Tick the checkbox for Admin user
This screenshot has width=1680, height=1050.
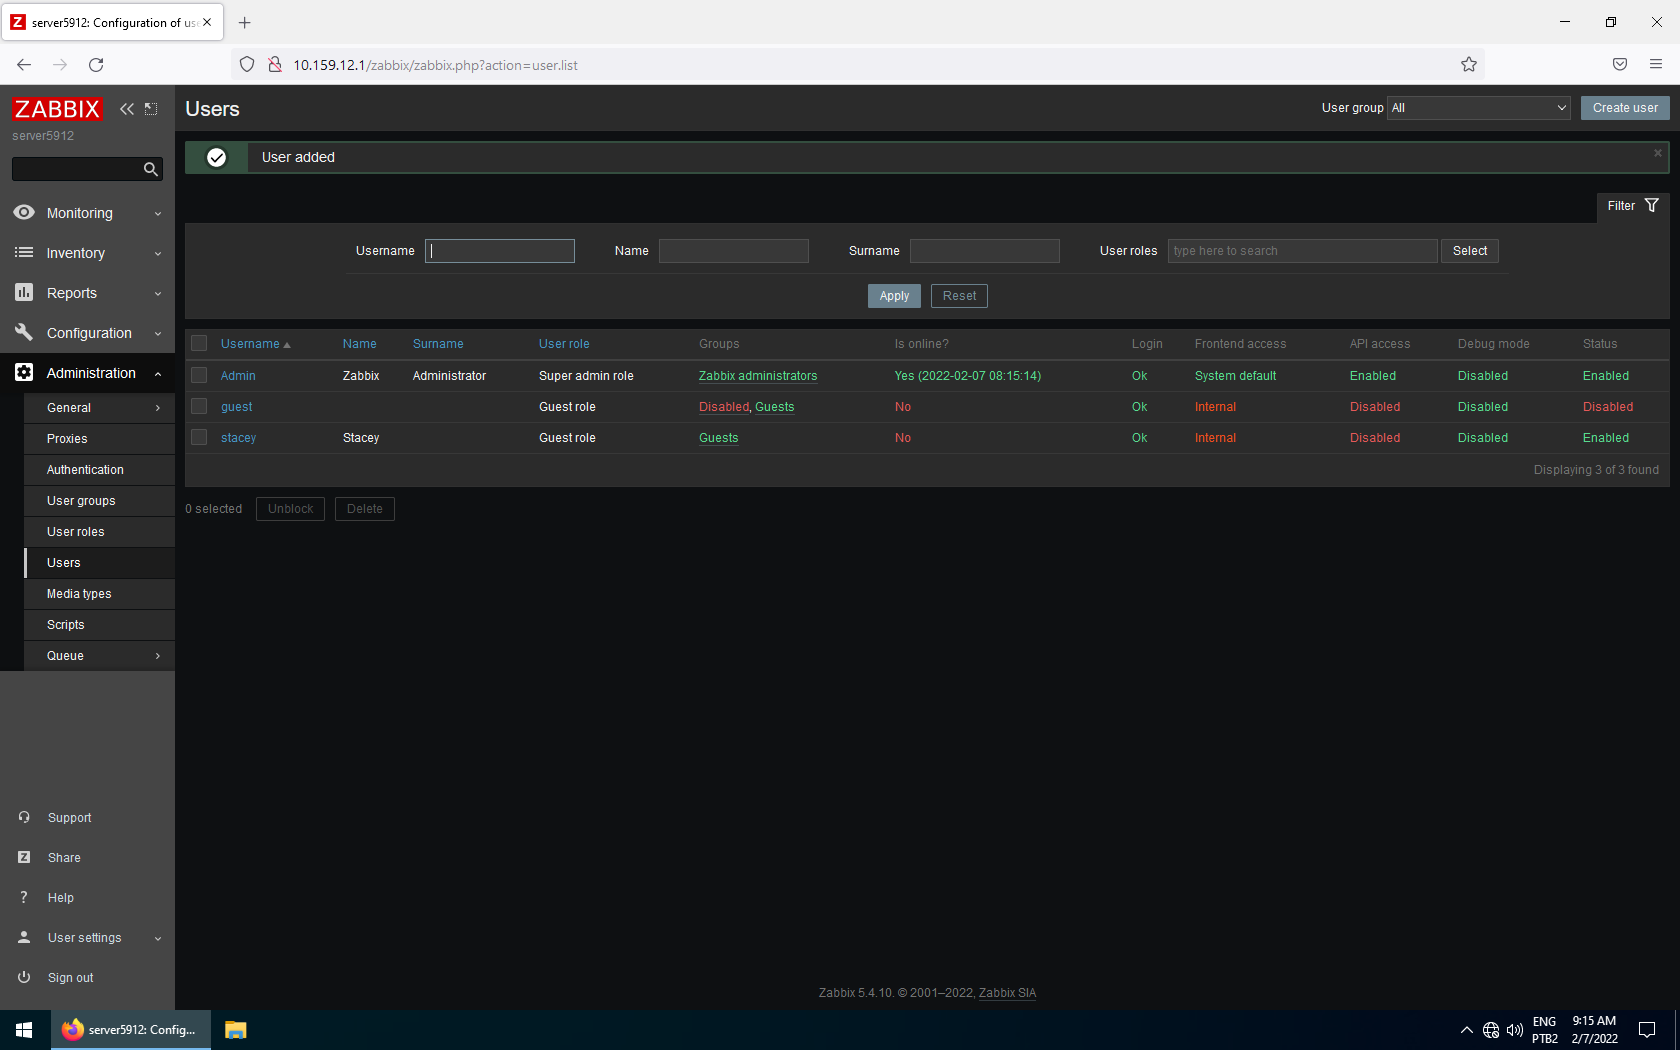click(x=199, y=376)
